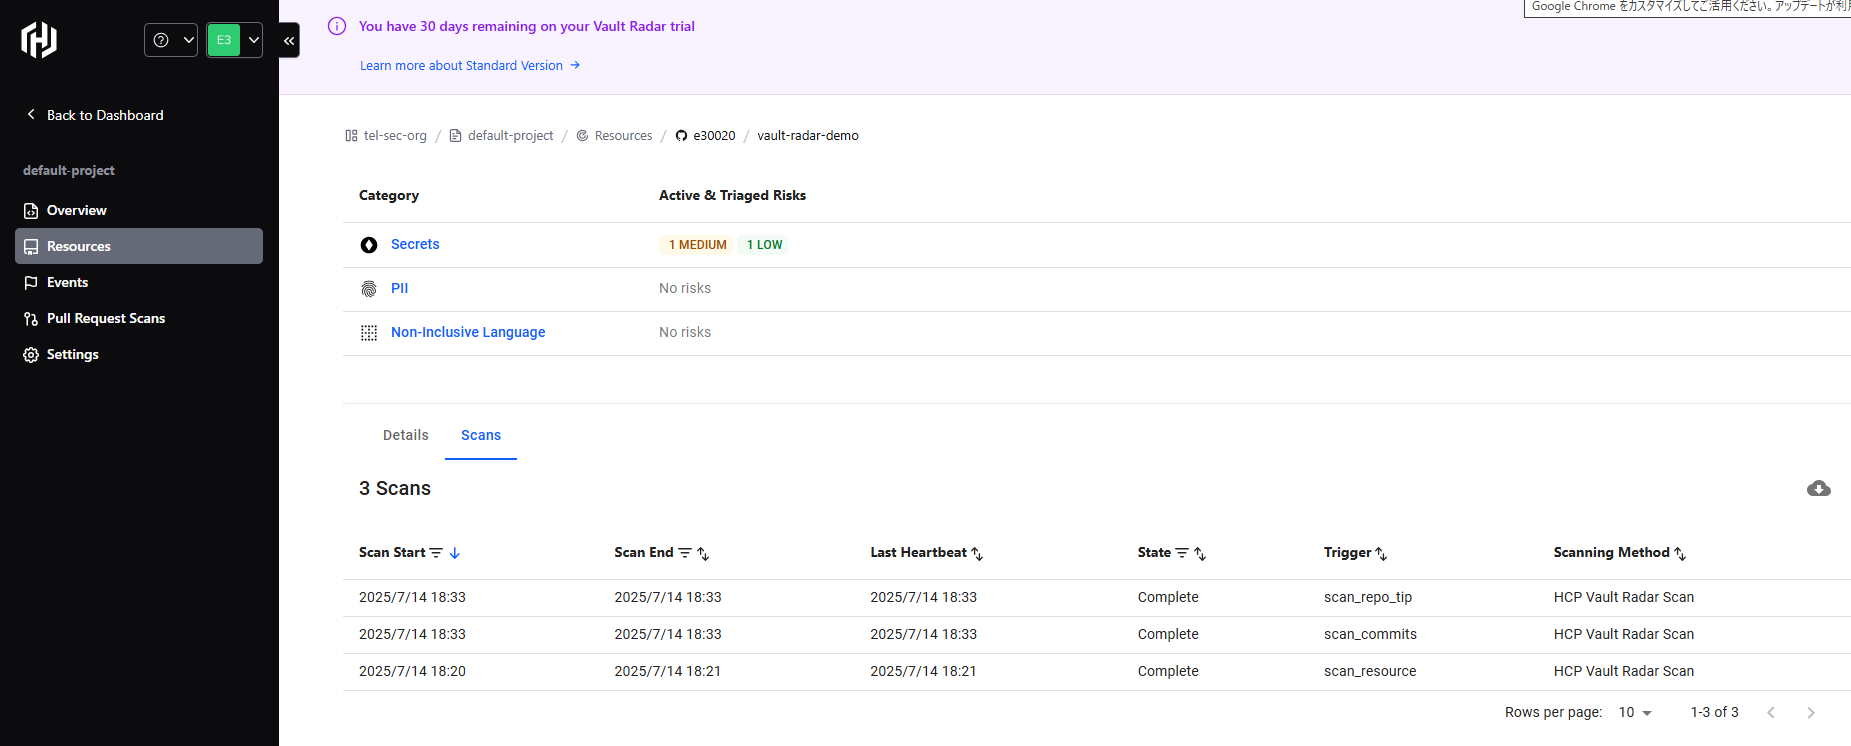The width and height of the screenshot is (1851, 746).
Task: Navigate to e30020 GitHub breadcrumb
Action: (706, 136)
